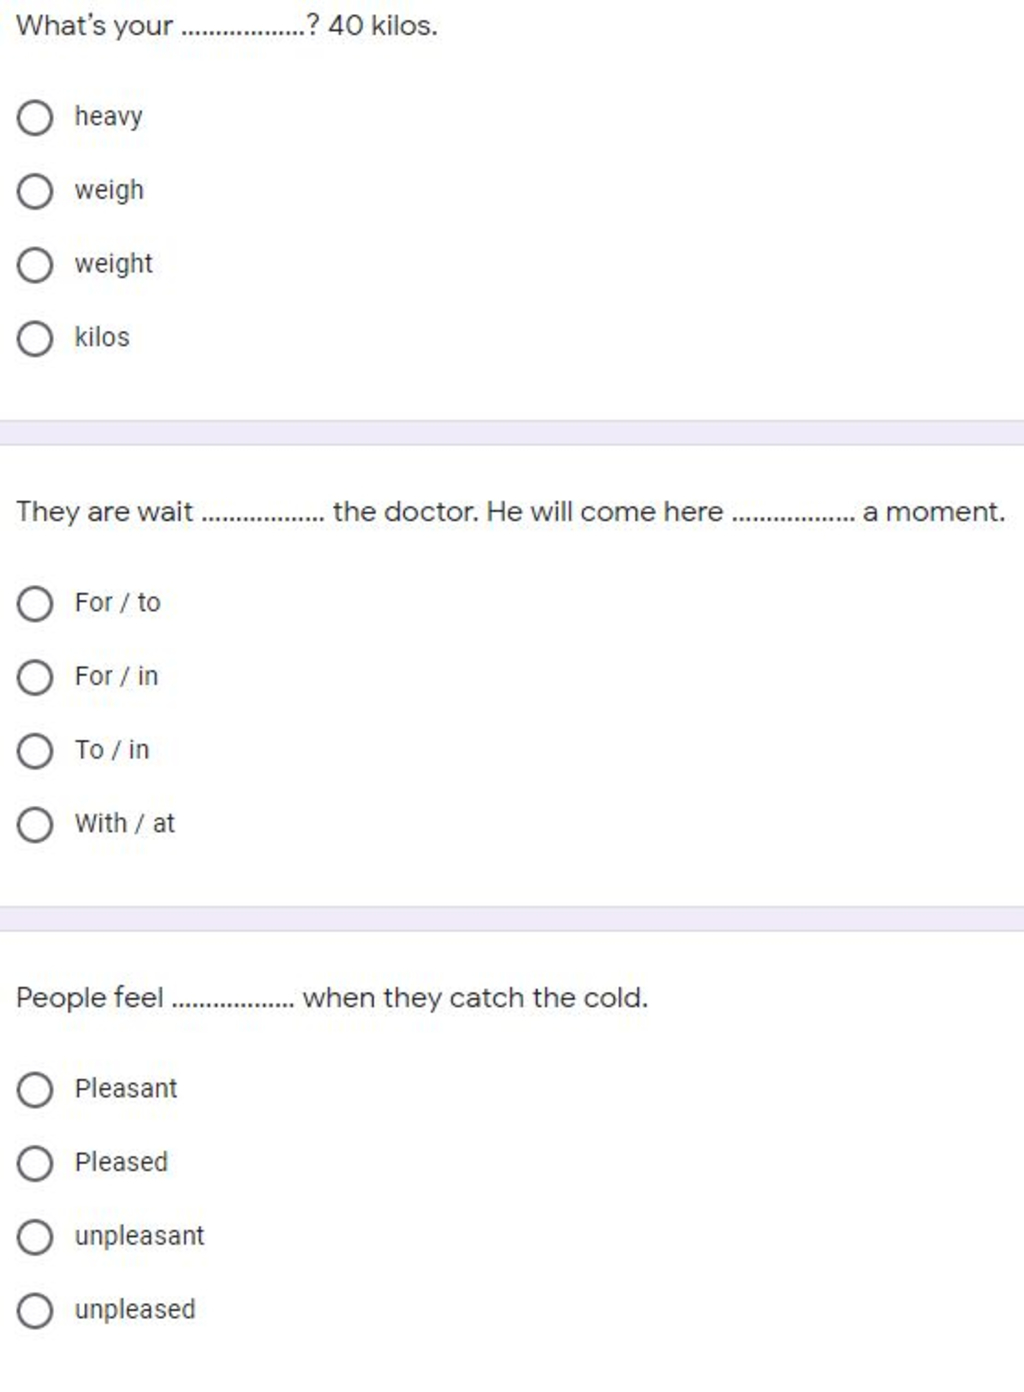1024x1392 pixels.
Task: Click the divider bar below the 'kilos' option
Action: (512, 433)
